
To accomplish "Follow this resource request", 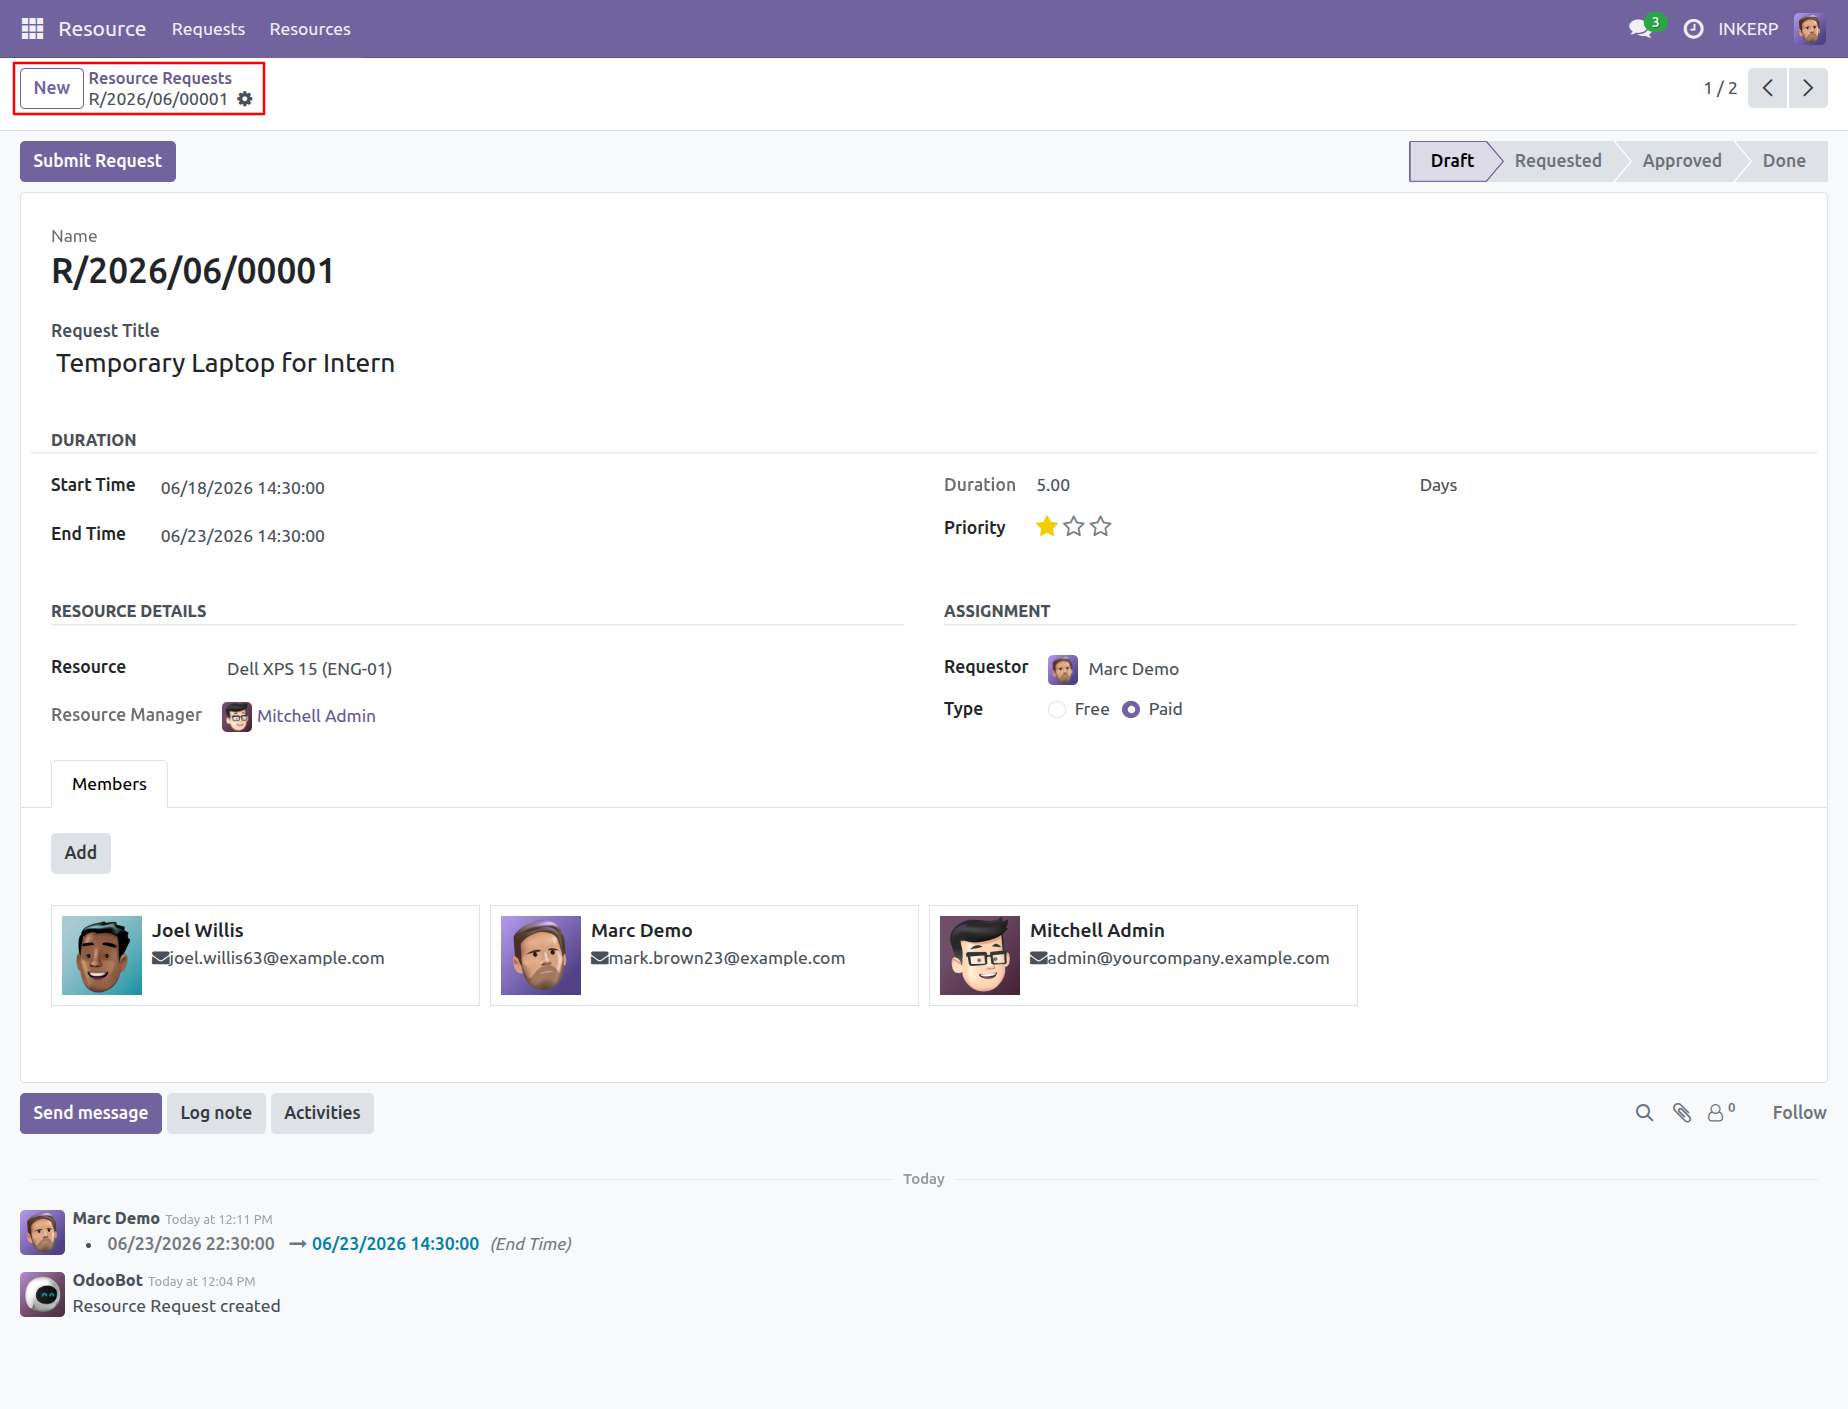I will point(1799,1113).
